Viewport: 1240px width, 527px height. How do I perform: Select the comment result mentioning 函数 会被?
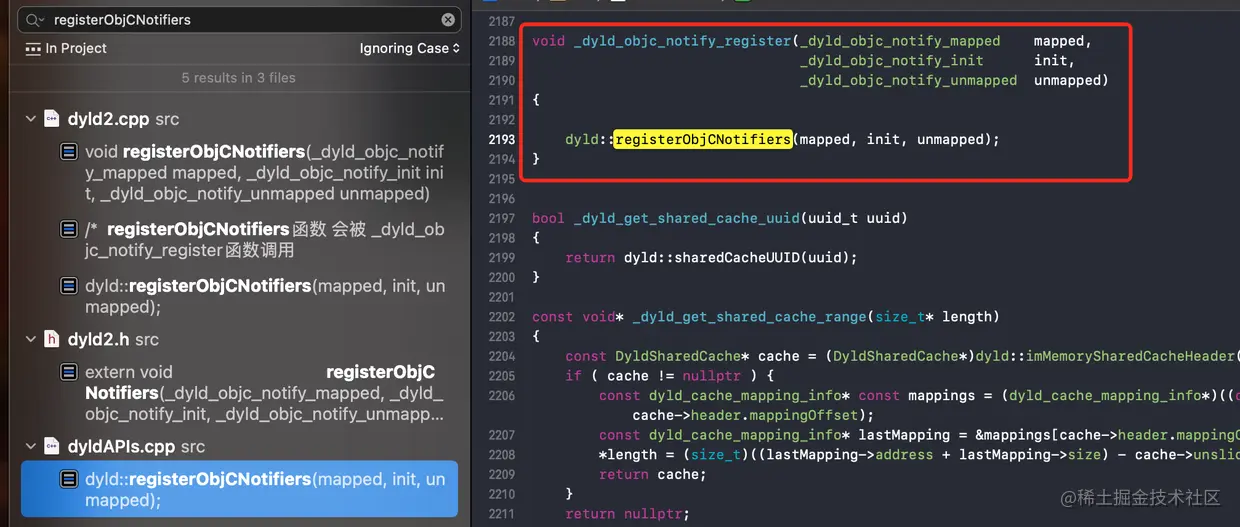coord(239,238)
